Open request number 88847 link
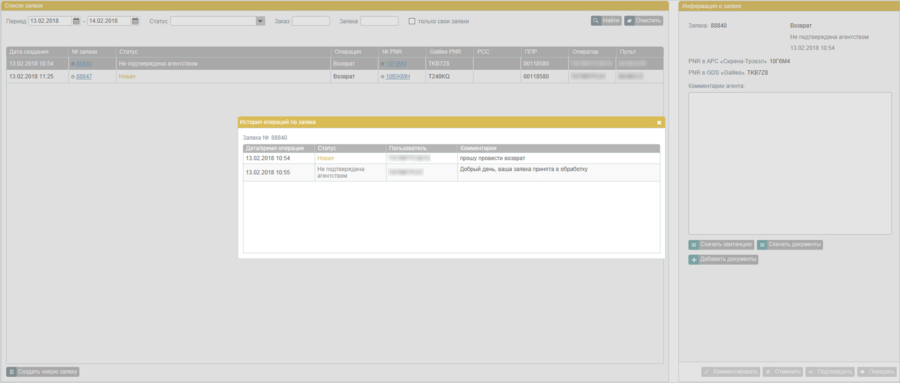Viewport: 900px width, 383px height. tap(84, 76)
